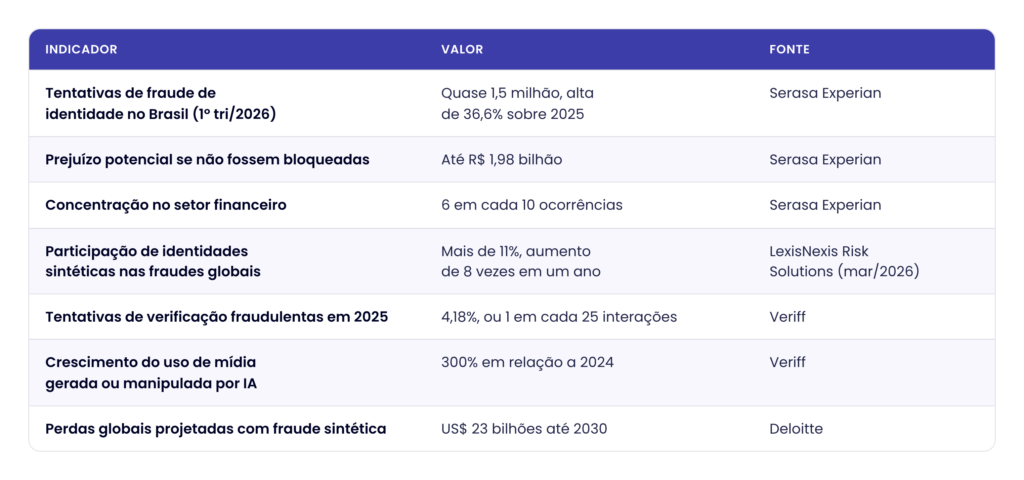Click the FONTE column header
Viewport: 1024px width, 480px height.
790,50
